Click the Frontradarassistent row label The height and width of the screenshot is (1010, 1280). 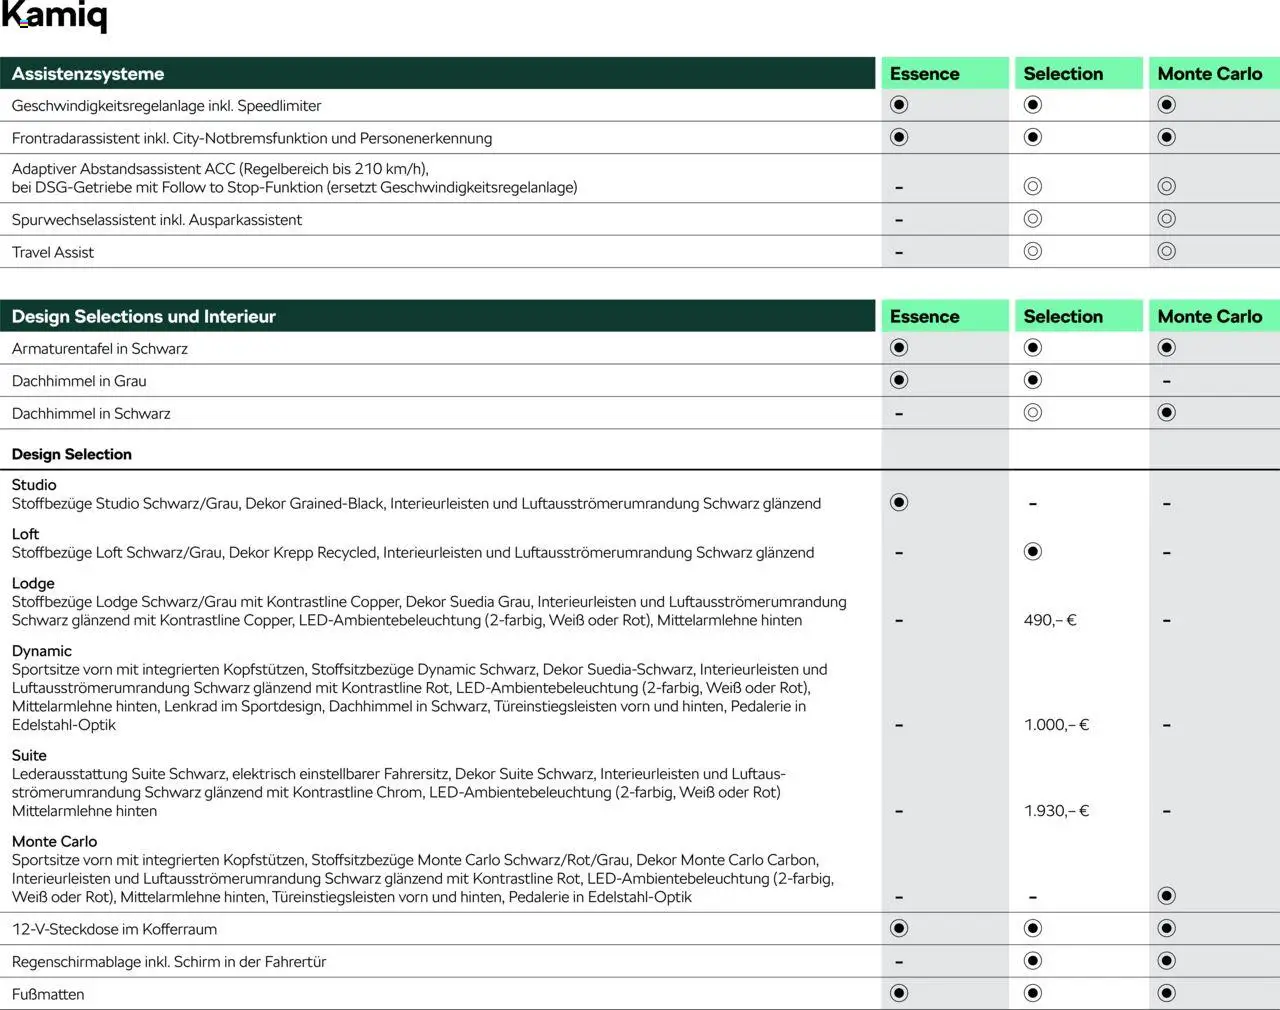coord(252,138)
